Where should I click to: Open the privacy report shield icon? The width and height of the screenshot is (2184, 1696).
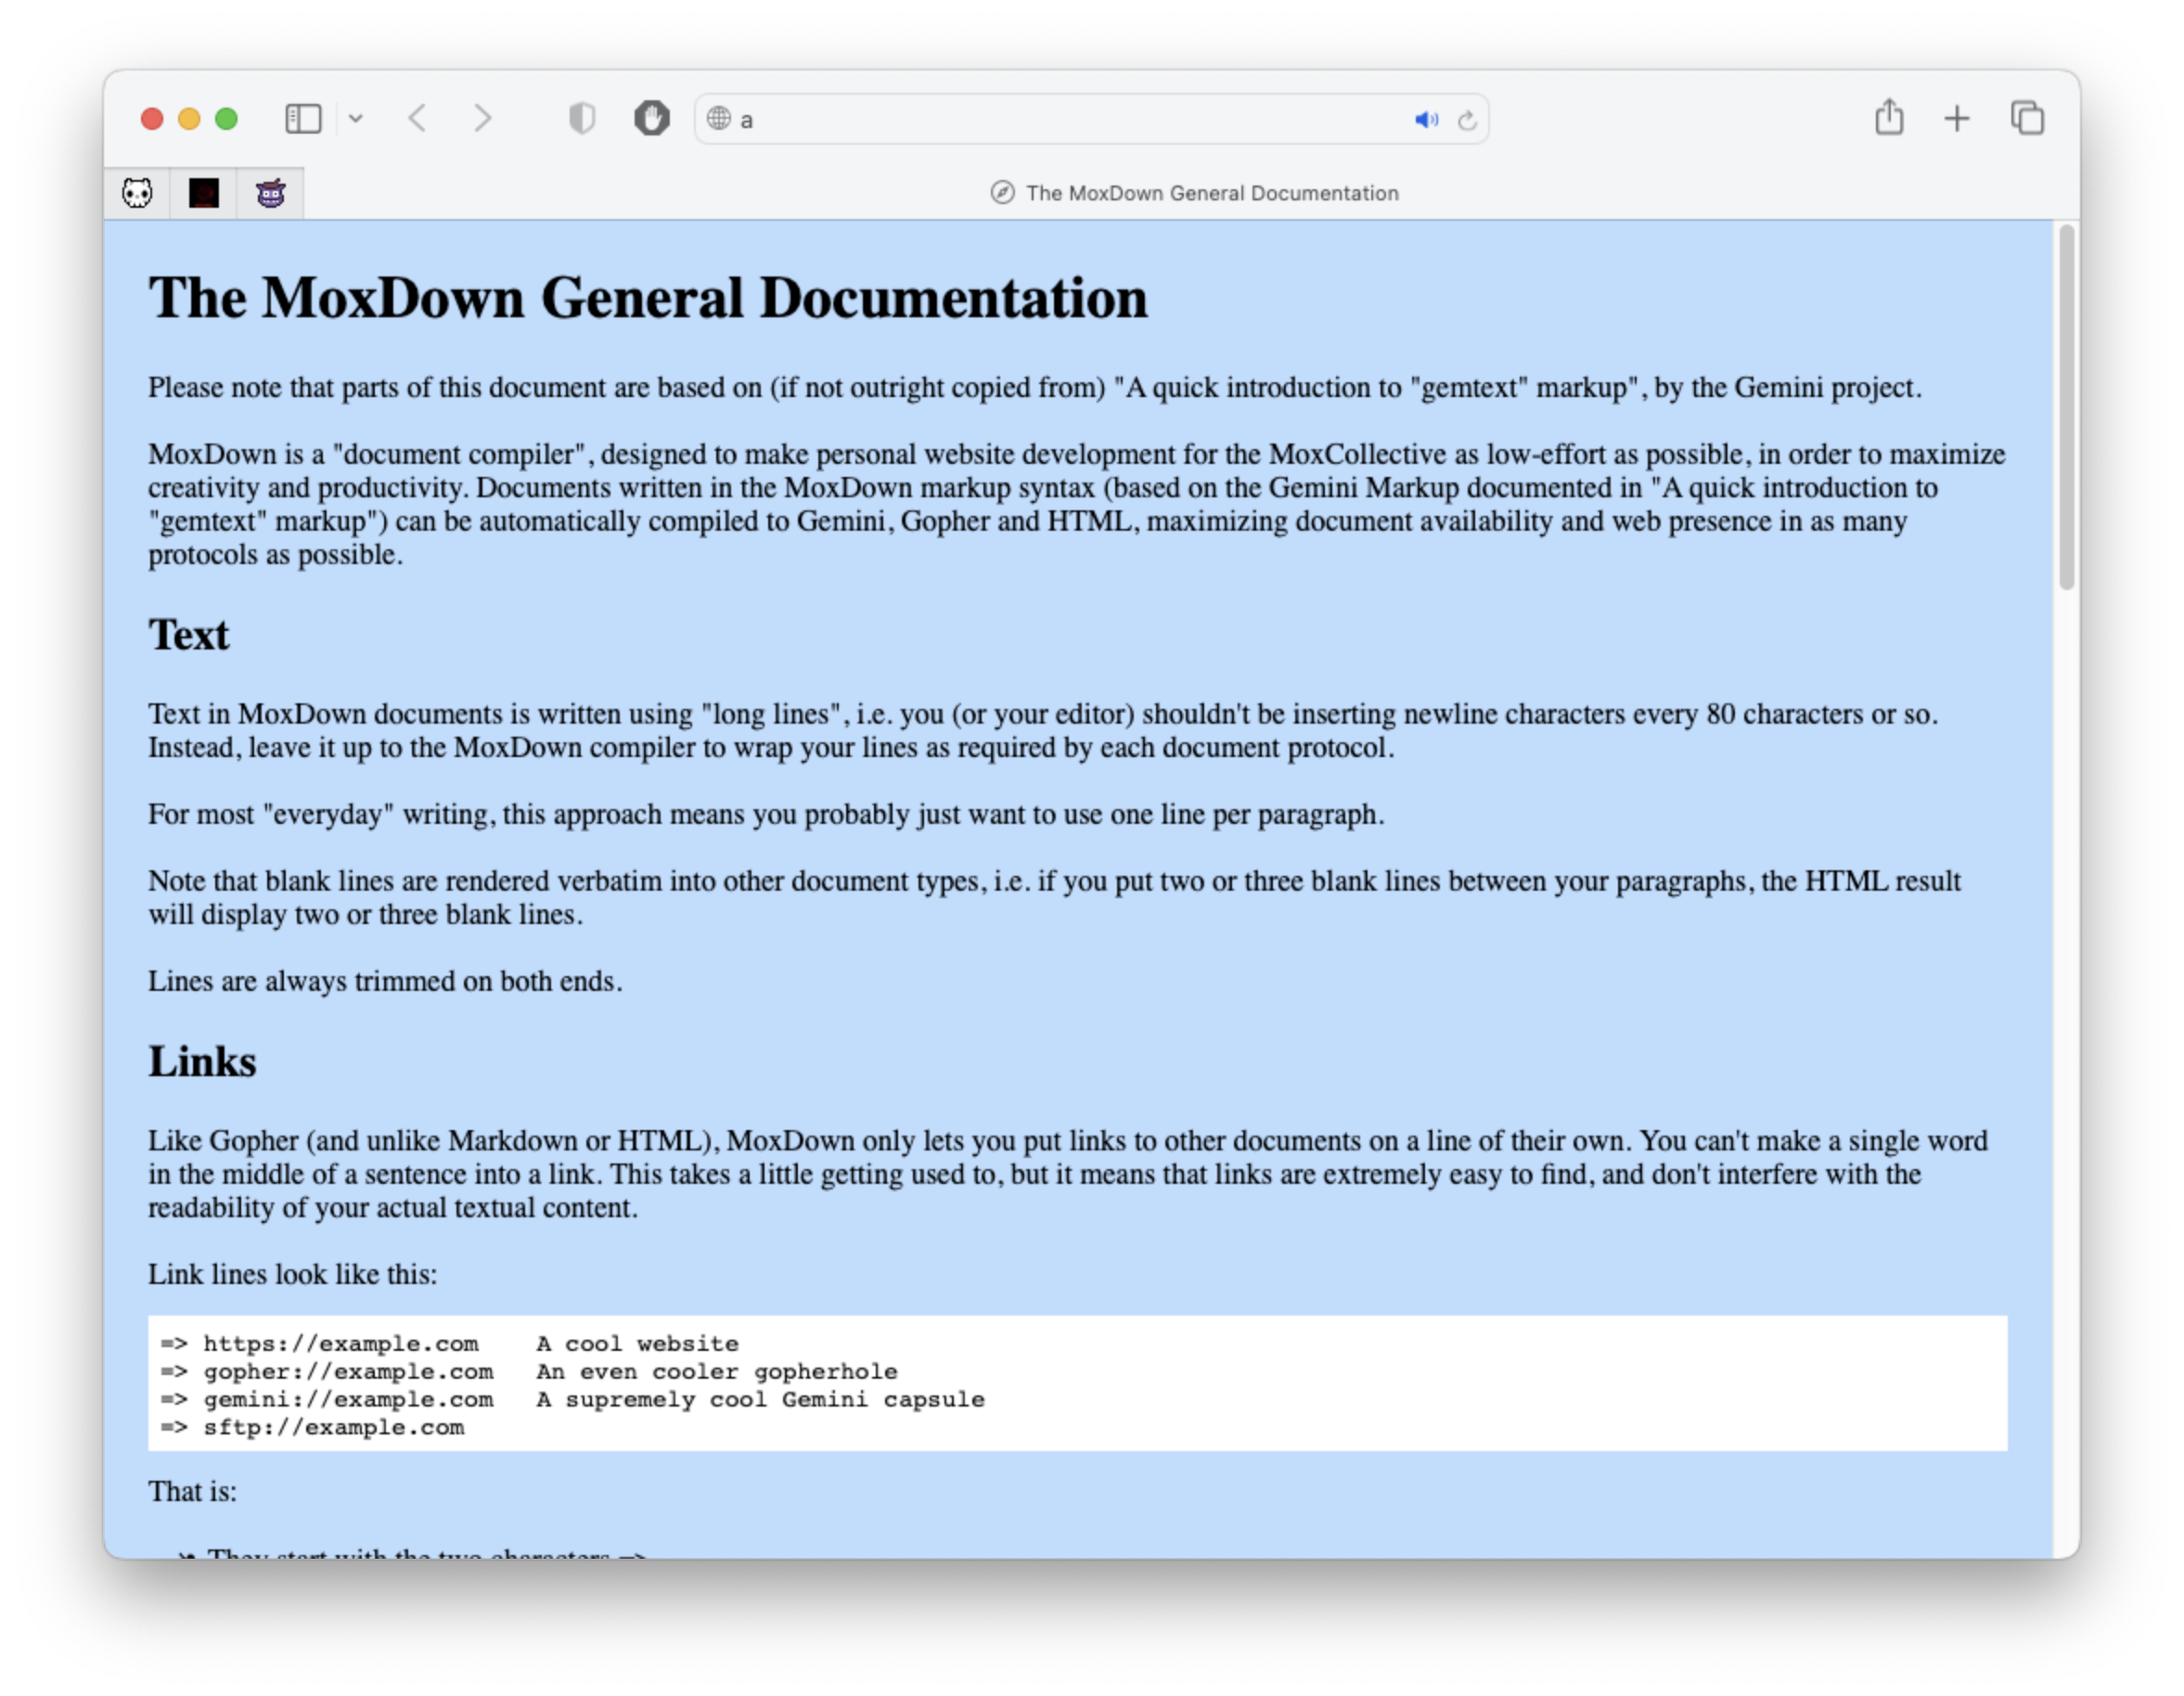pos(582,119)
